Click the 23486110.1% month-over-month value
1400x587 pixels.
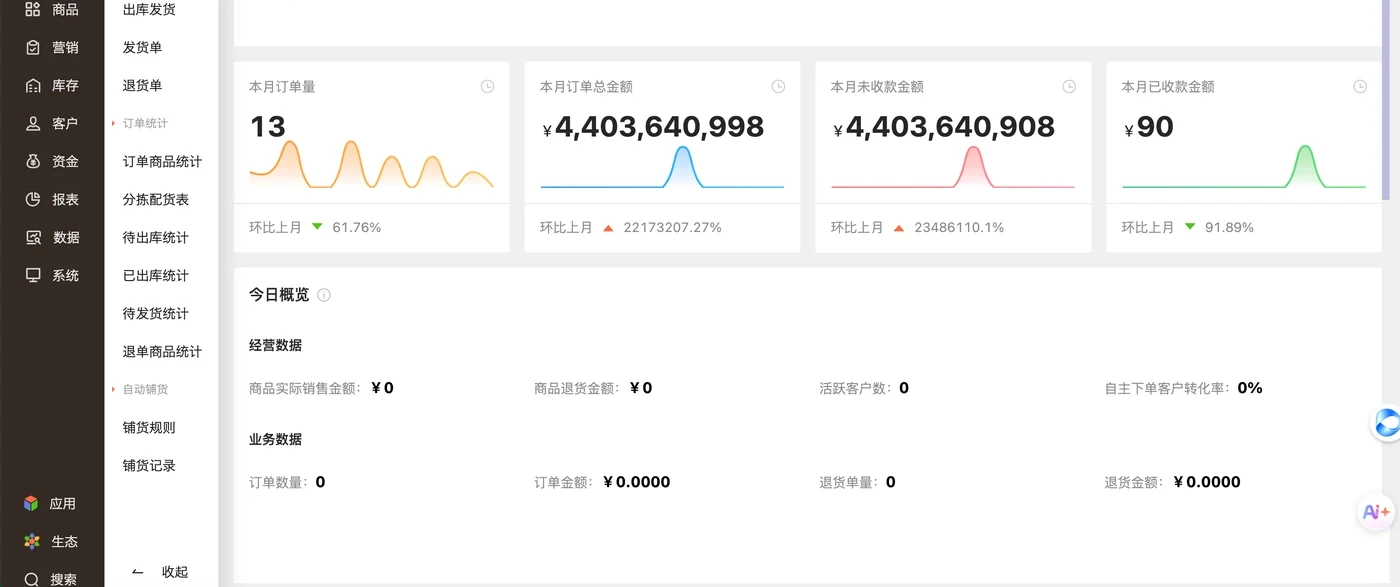[x=959, y=227]
